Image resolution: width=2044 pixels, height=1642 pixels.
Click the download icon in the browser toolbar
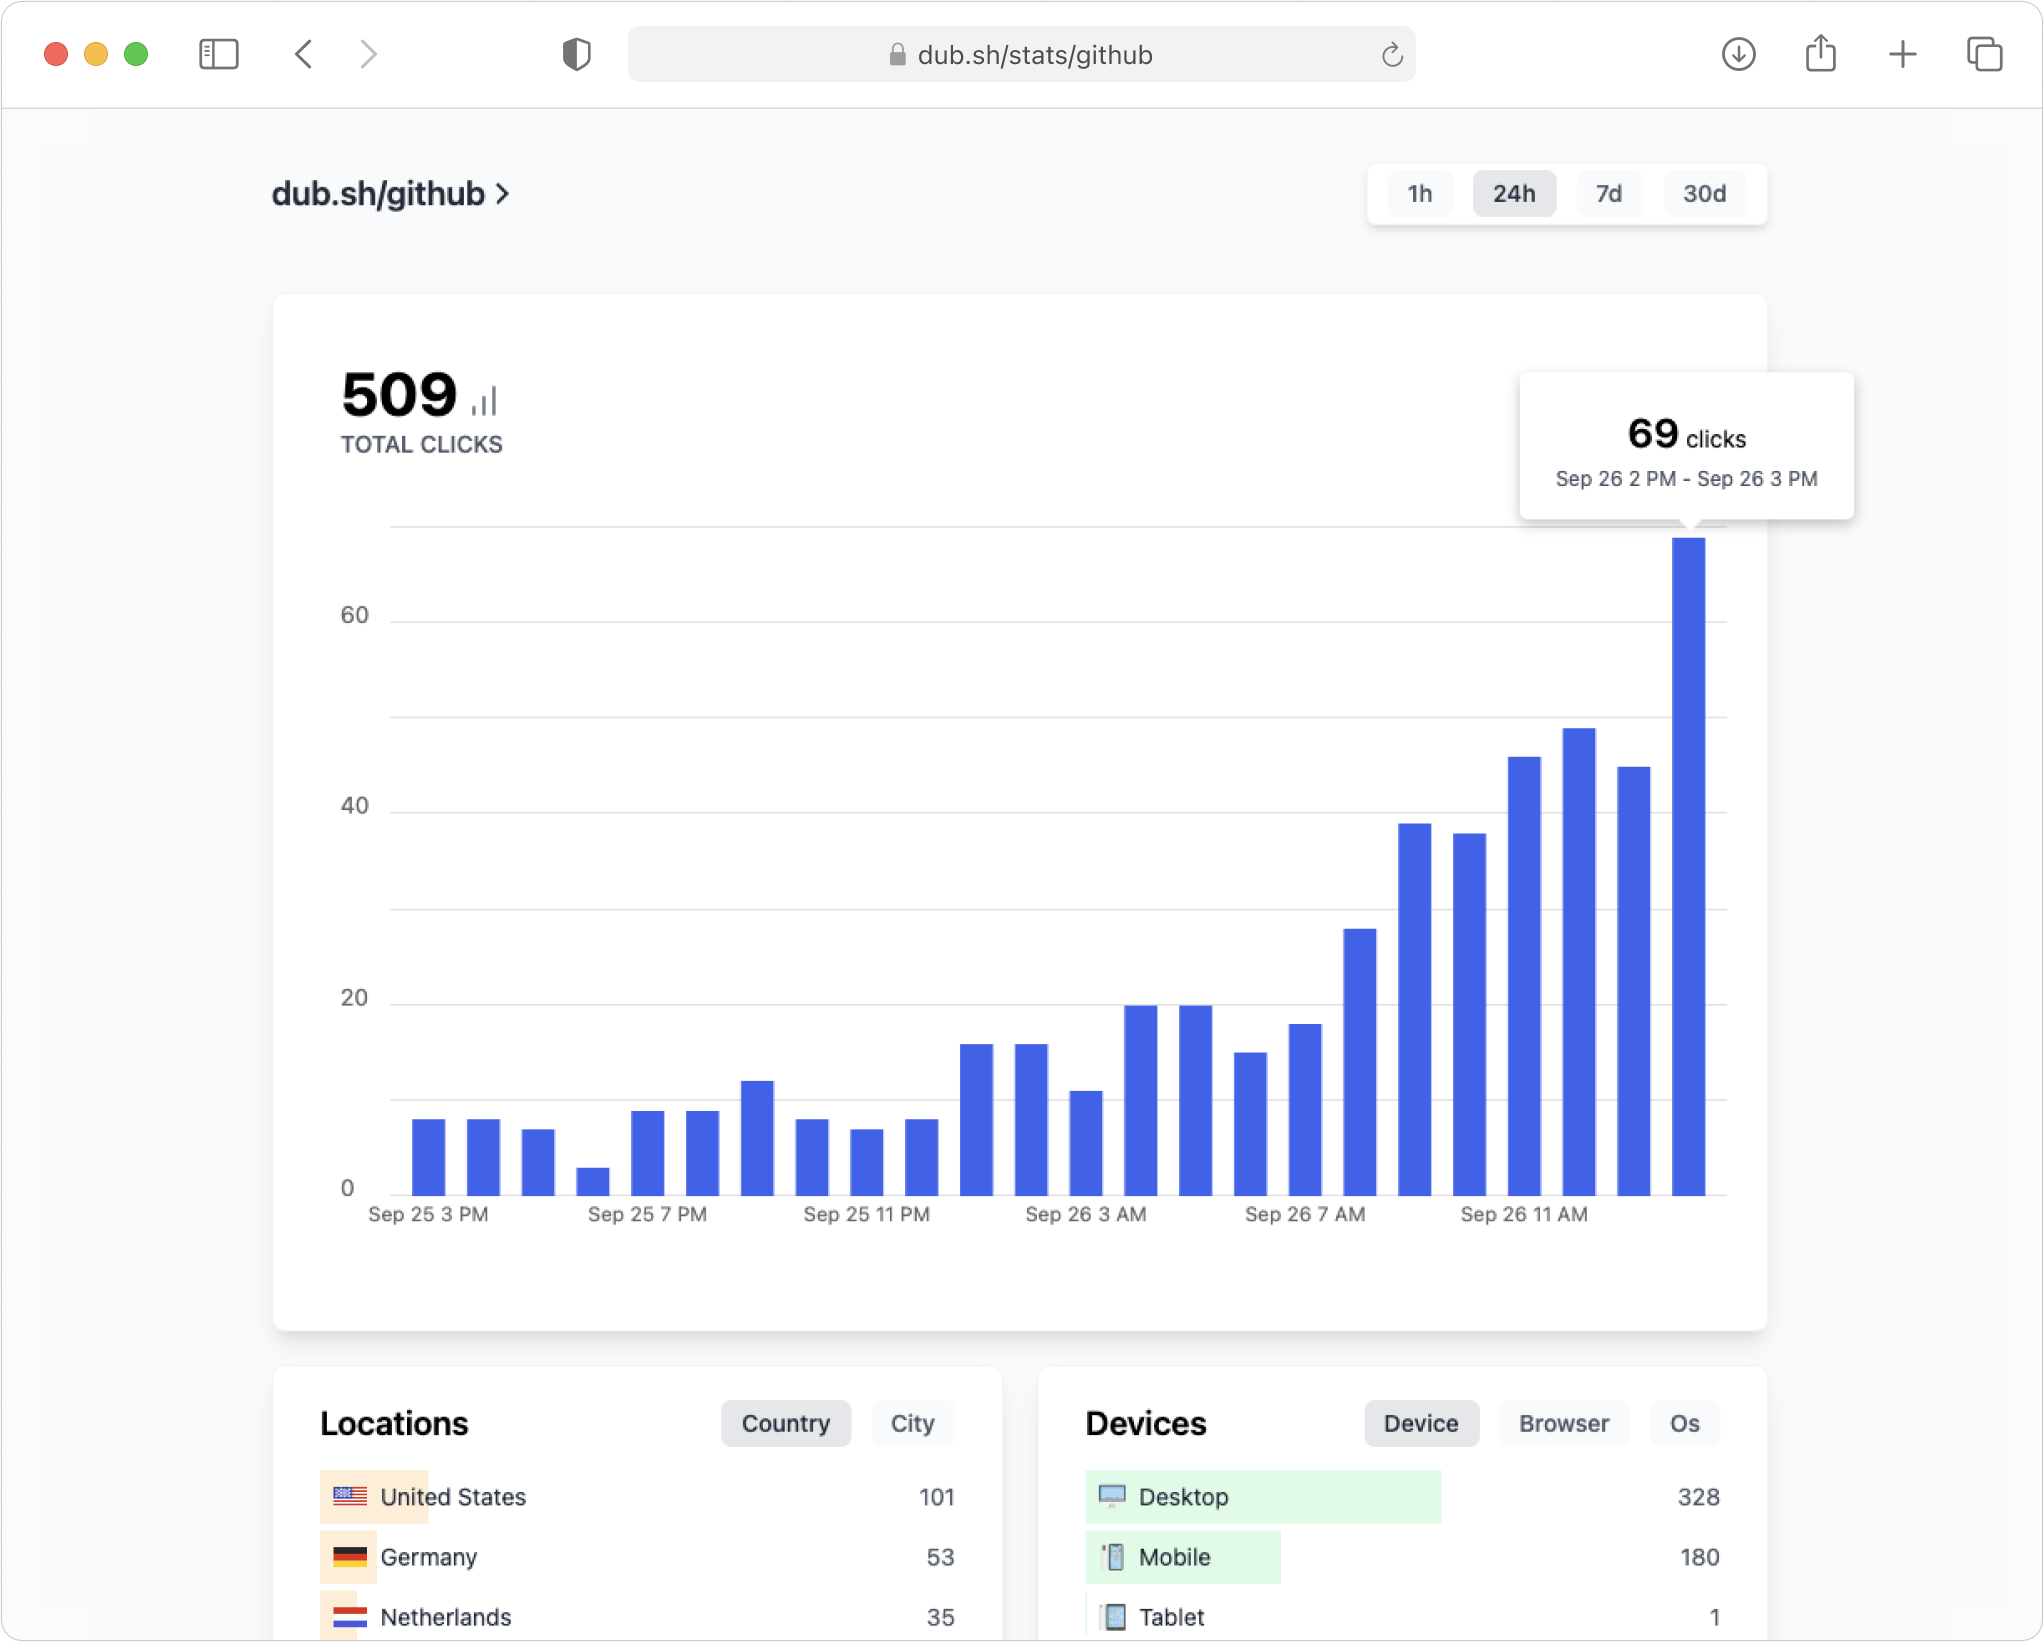(1739, 52)
